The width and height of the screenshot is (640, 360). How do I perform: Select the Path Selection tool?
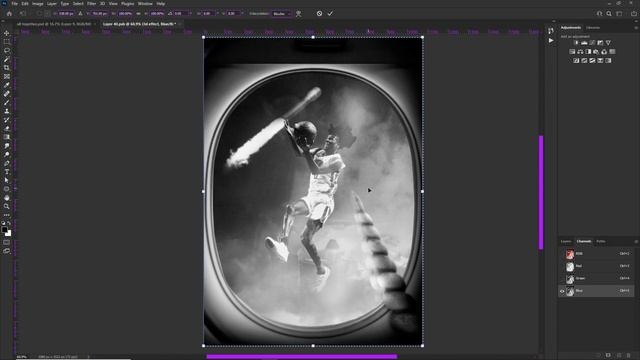tap(7, 180)
